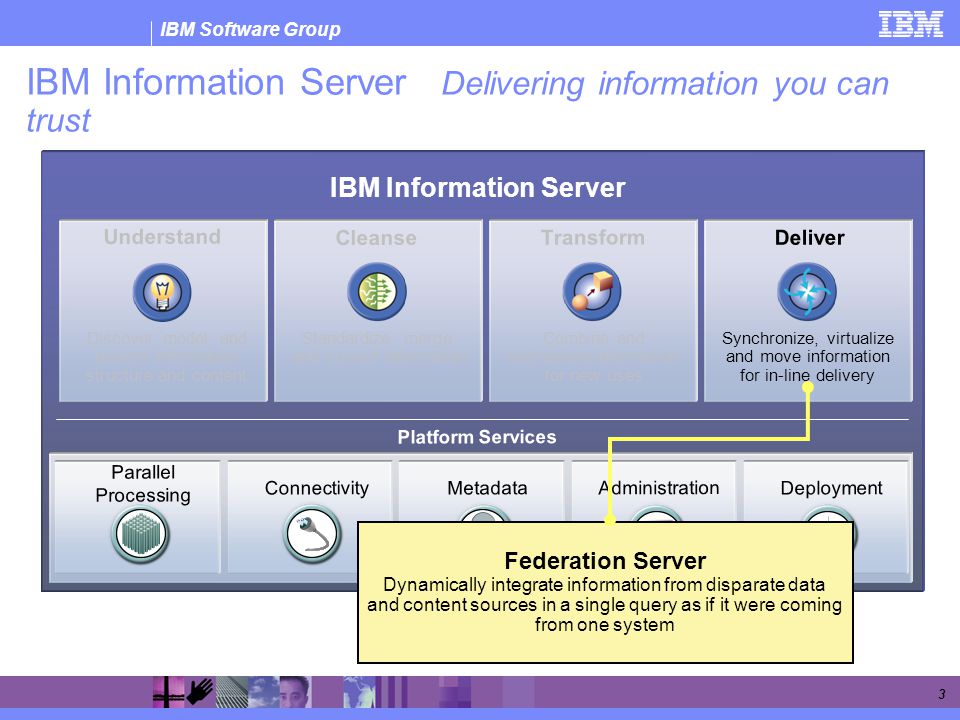Click the man's face image in footer

tap(295, 692)
